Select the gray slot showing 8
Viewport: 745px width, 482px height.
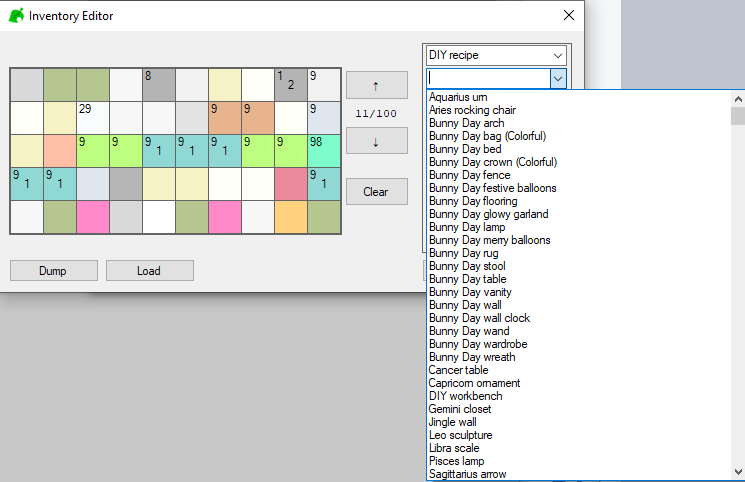point(159,85)
